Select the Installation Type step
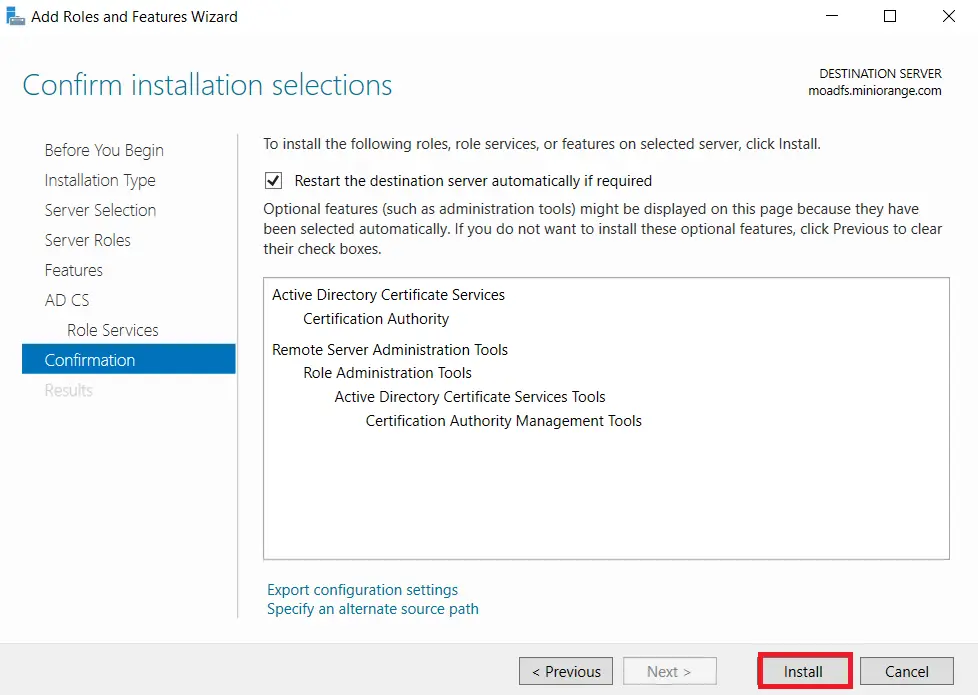Viewport: 978px width, 695px height. (100, 180)
